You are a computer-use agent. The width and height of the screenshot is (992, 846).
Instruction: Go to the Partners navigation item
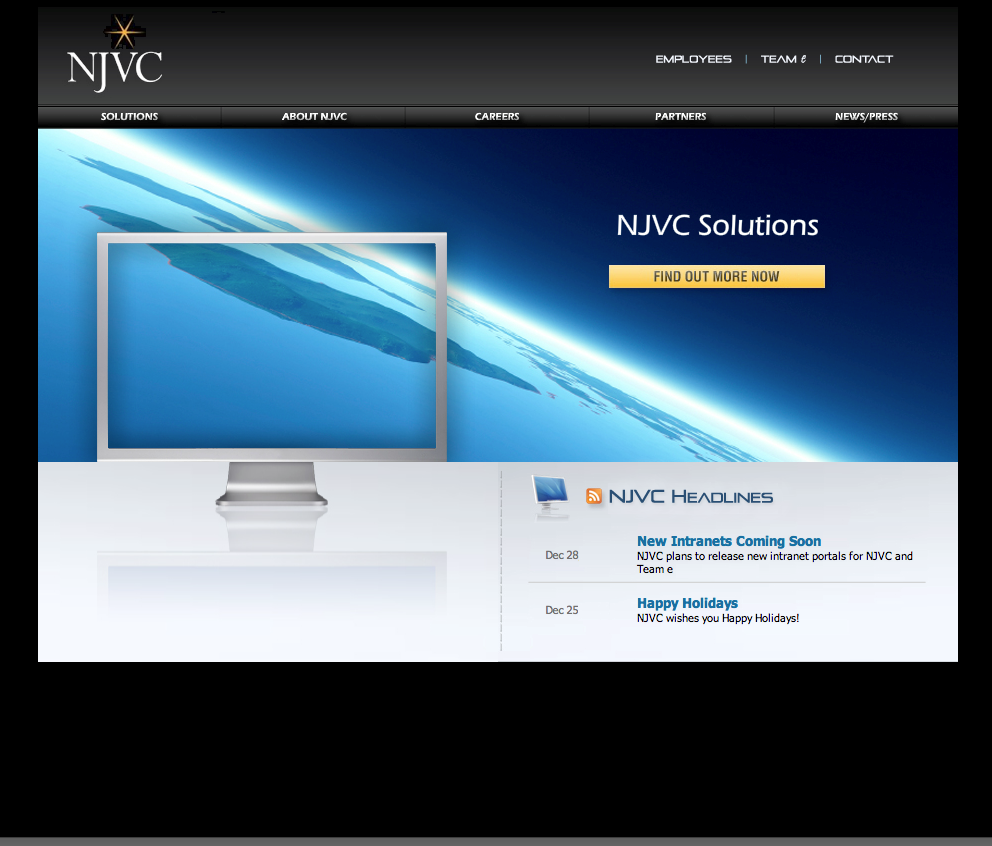click(x=681, y=116)
